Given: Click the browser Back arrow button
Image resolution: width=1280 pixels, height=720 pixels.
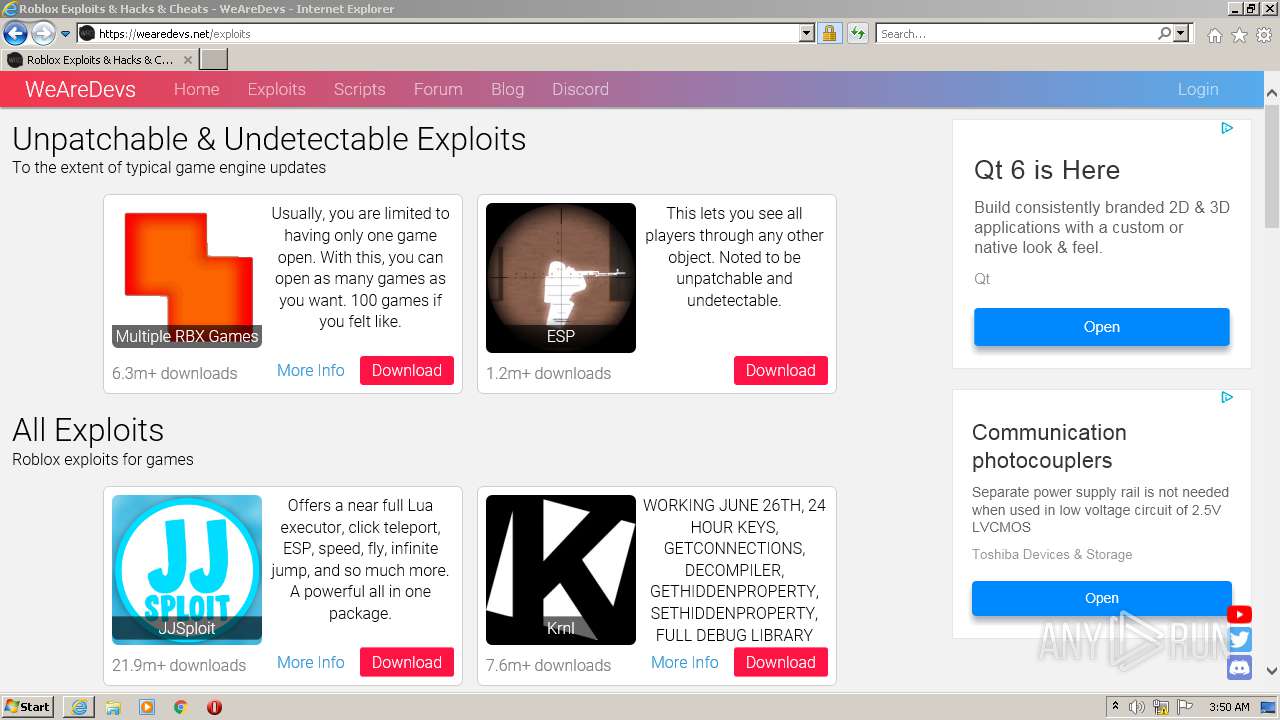Looking at the screenshot, I should pyautogui.click(x=15, y=33).
